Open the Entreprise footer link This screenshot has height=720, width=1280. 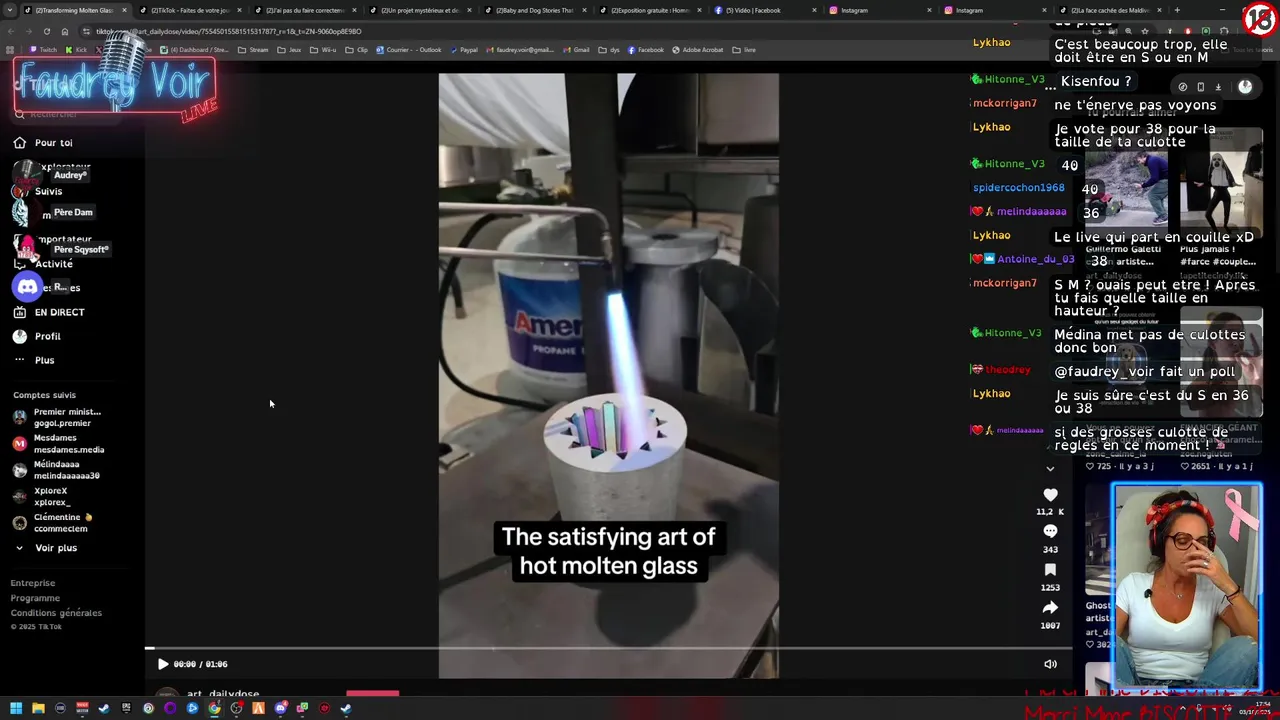[33, 583]
